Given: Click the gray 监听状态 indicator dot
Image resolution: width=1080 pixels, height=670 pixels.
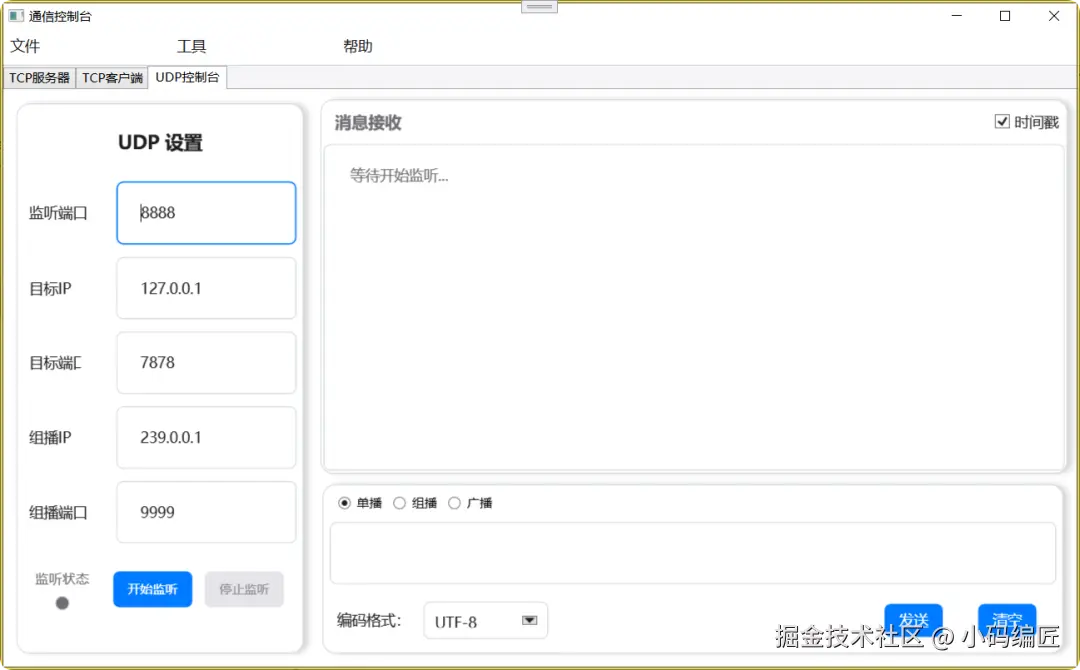Looking at the screenshot, I should (62, 603).
